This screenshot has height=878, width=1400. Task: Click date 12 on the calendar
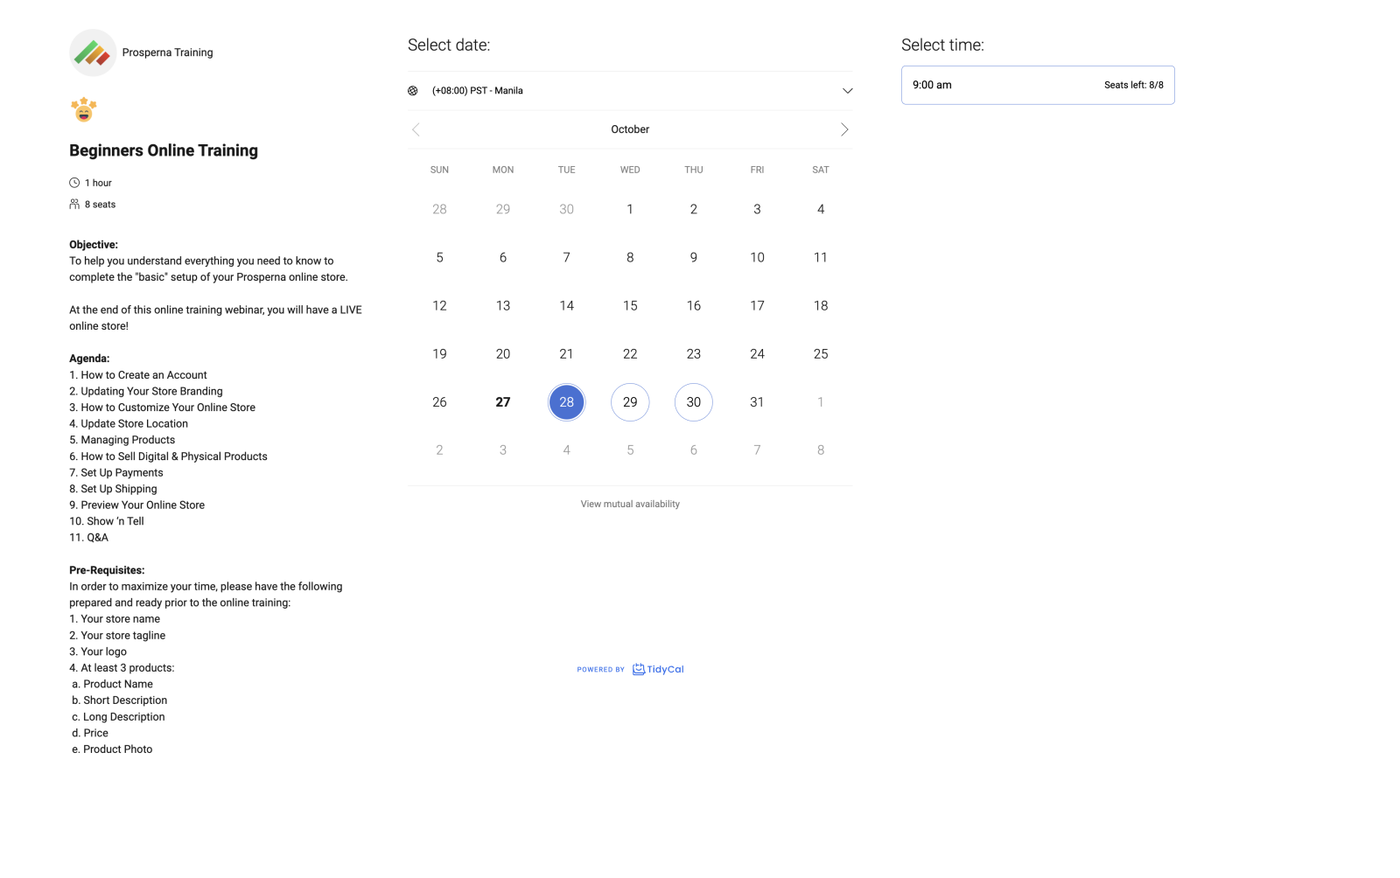[x=439, y=306]
